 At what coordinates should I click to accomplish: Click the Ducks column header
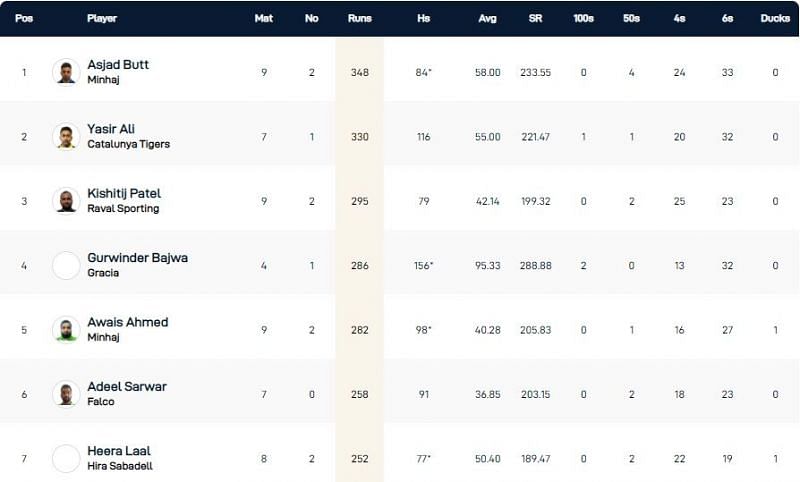pyautogui.click(x=774, y=18)
